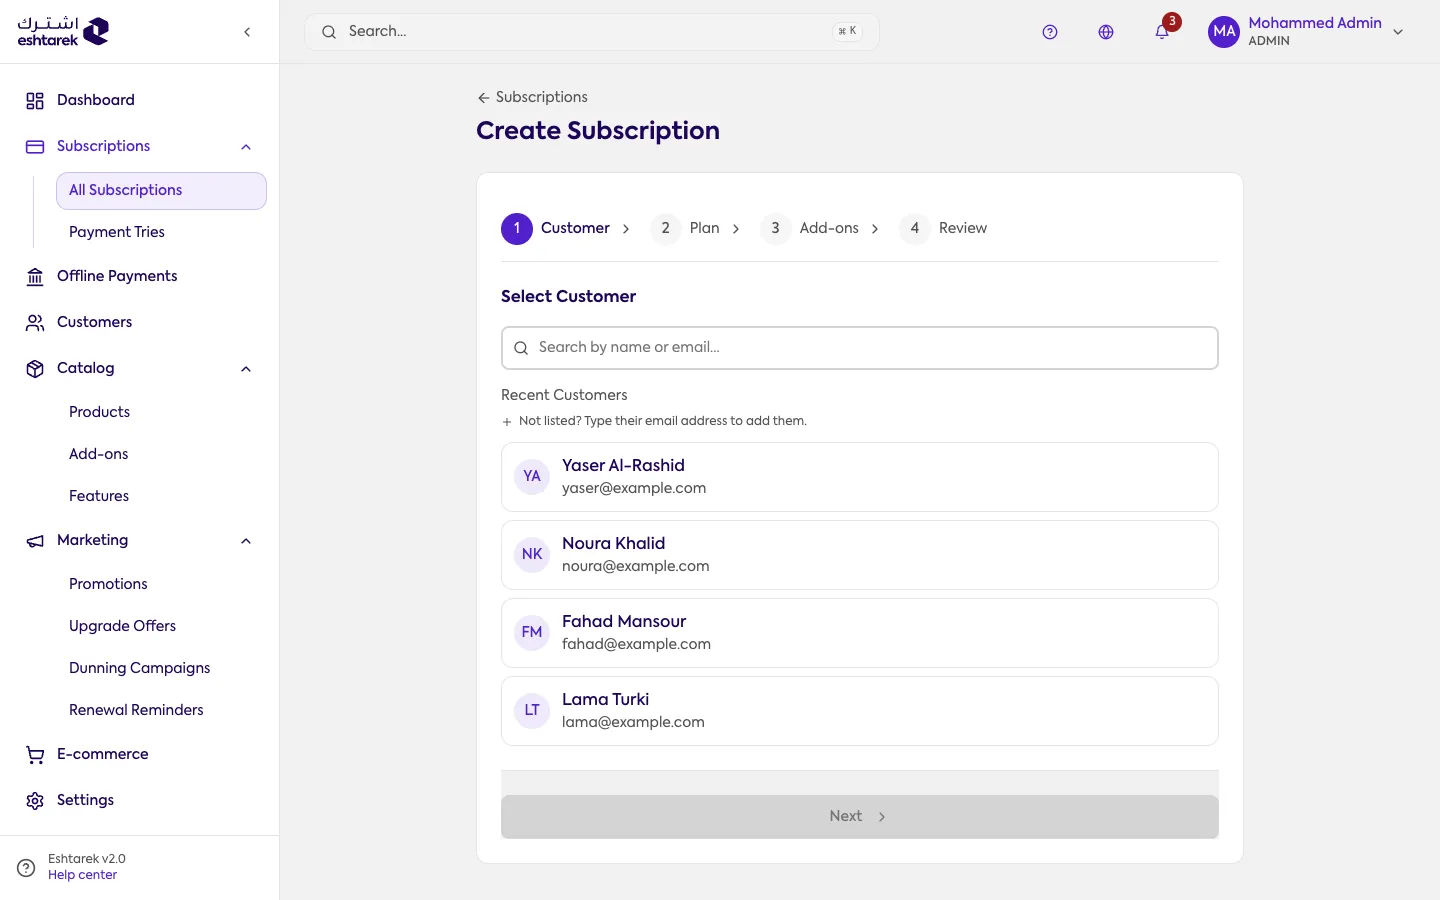Viewport: 1440px width, 900px height.
Task: Collapse the Marketing section chevron
Action: [246, 541]
